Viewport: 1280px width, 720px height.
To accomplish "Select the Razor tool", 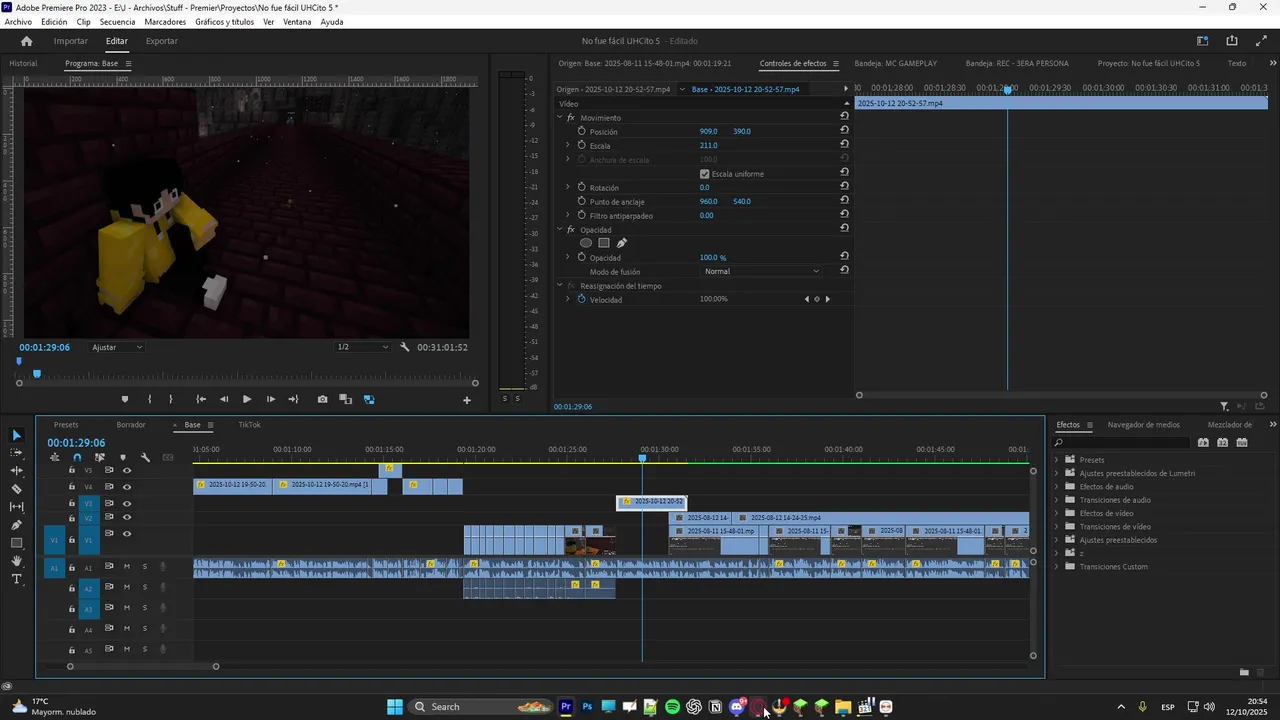I will tap(16, 489).
